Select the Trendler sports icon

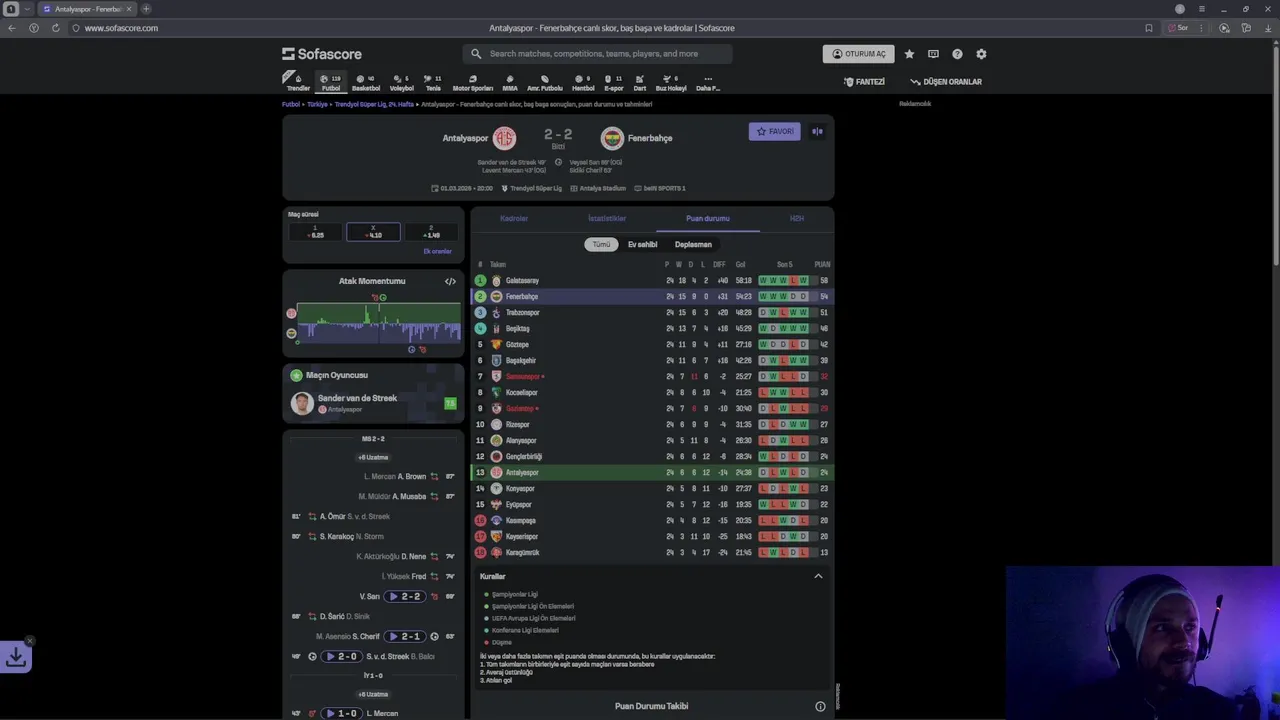point(298,82)
